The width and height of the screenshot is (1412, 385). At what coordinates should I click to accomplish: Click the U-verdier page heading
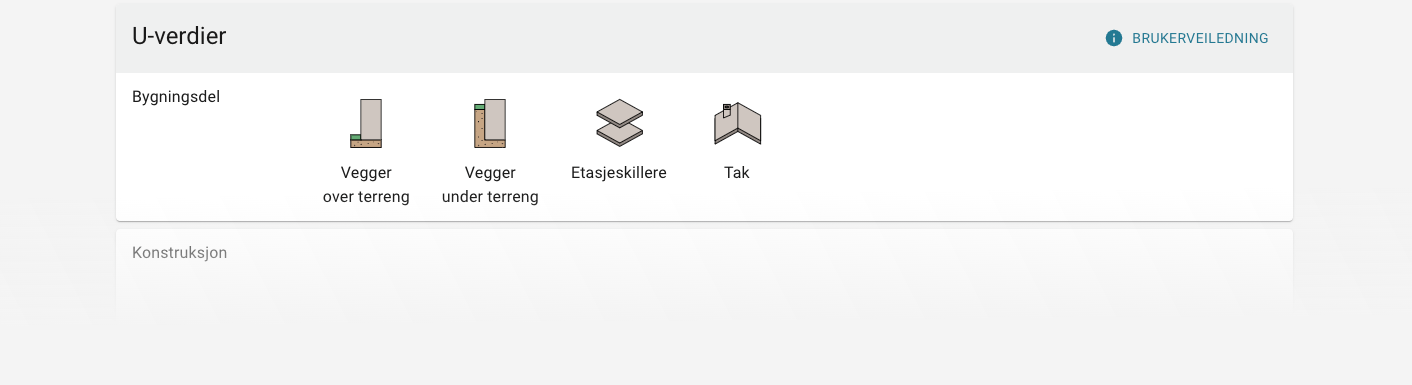[x=179, y=37]
